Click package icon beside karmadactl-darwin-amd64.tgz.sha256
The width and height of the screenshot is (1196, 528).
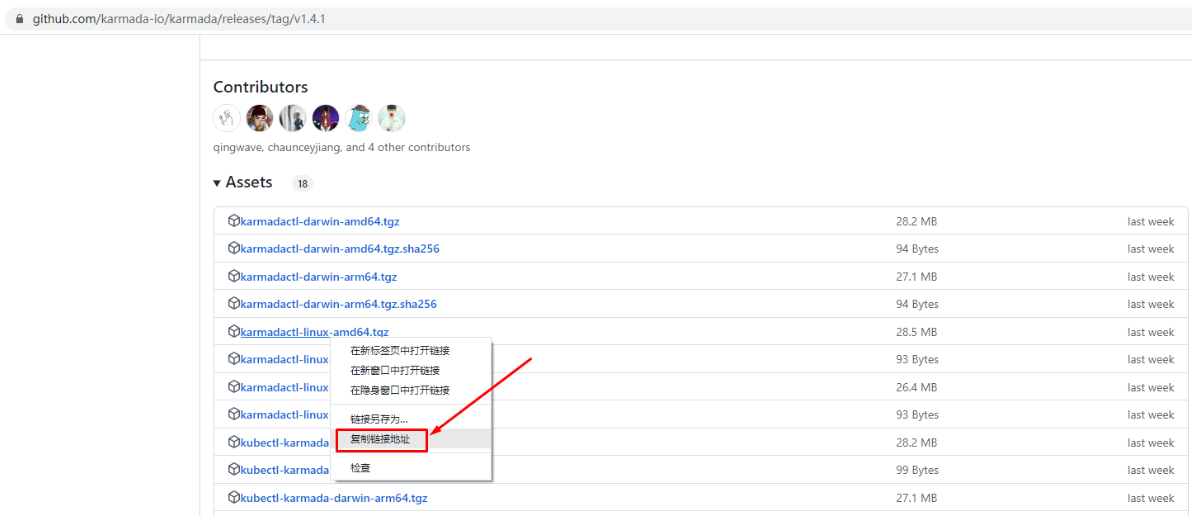coord(233,249)
